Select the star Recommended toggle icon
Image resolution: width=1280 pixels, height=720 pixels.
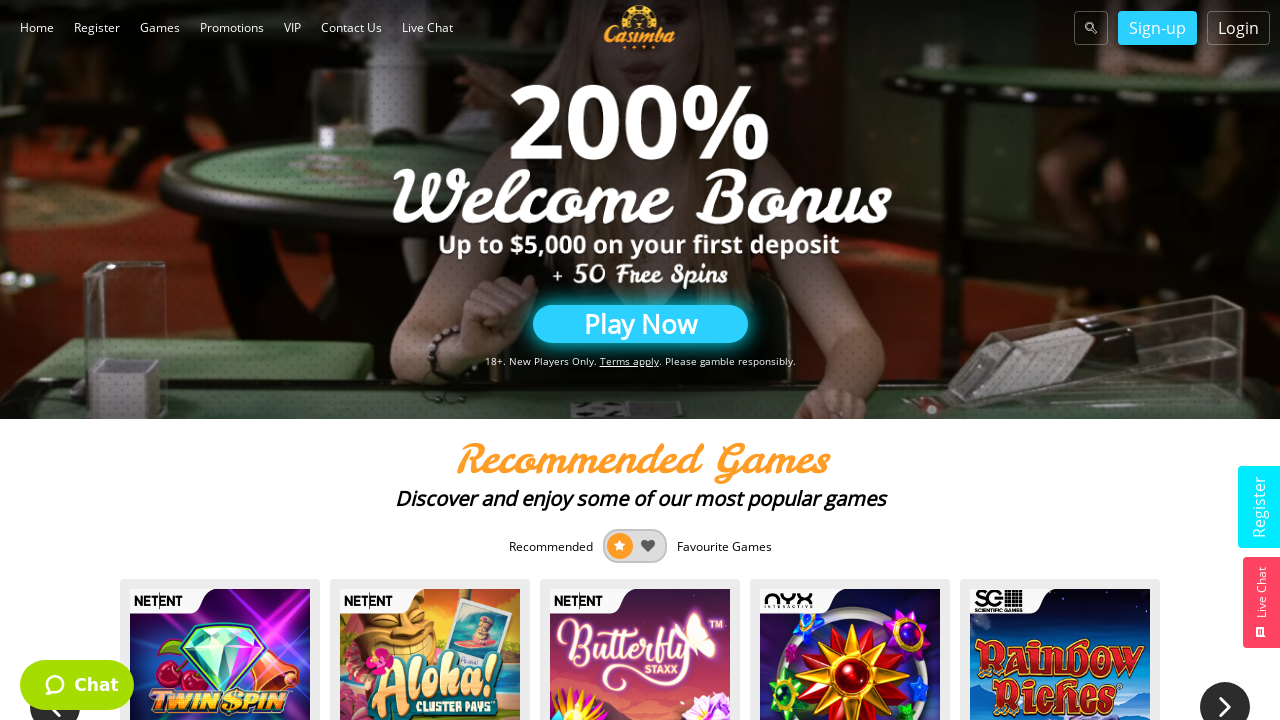point(620,546)
